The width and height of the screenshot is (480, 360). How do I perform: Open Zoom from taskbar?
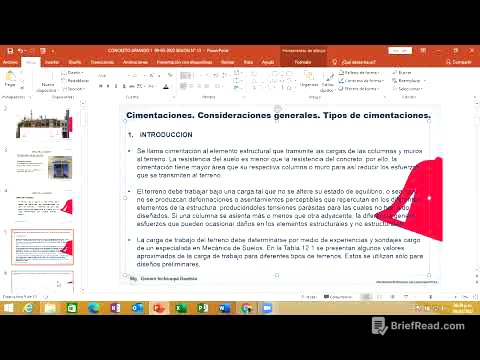click(x=267, y=308)
